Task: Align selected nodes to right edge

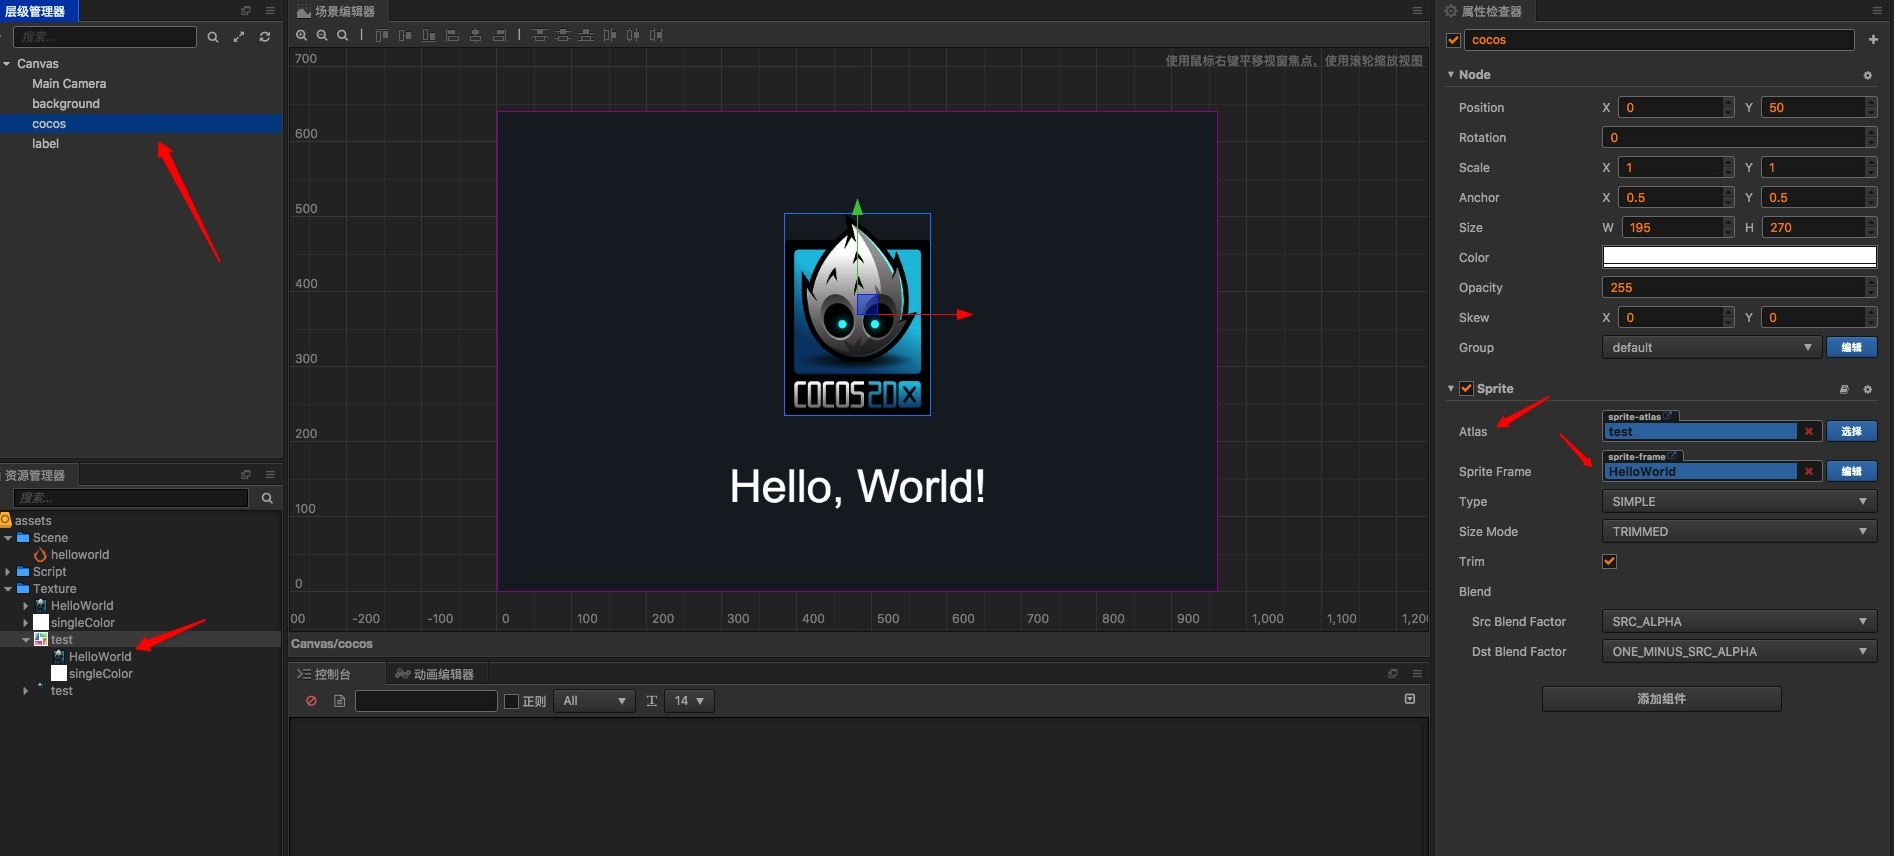Action: 499,35
